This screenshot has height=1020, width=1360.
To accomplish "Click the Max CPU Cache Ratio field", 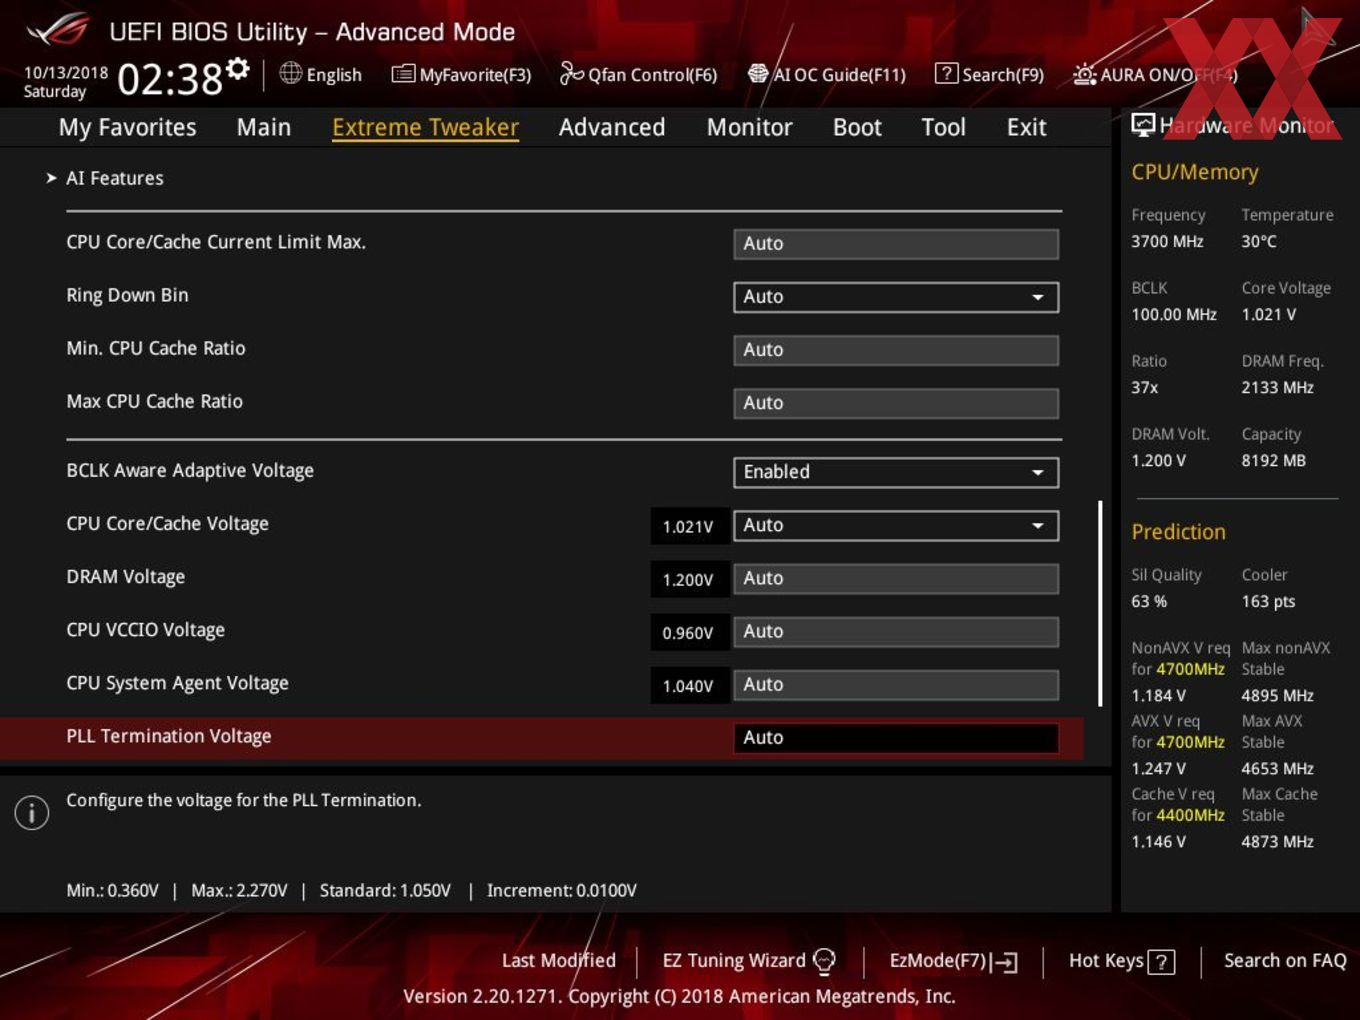I will click(896, 403).
